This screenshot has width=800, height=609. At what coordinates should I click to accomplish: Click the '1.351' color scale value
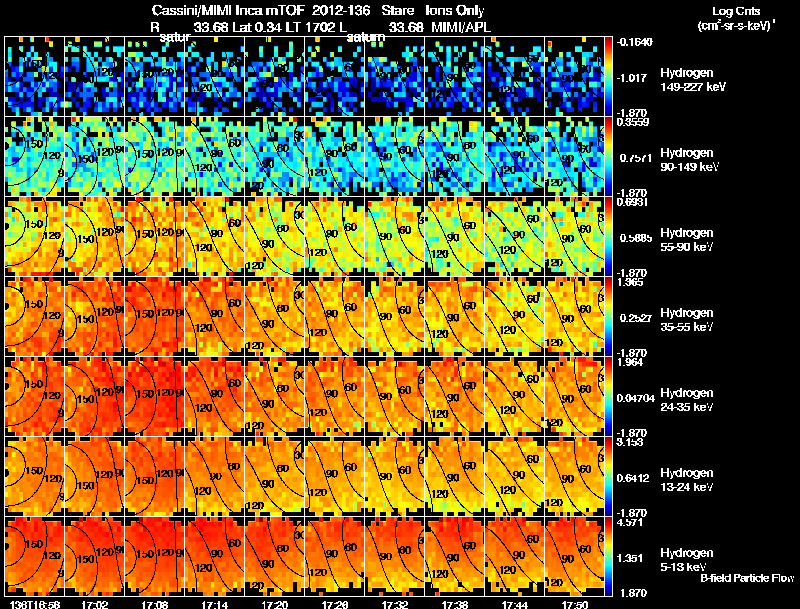630,559
